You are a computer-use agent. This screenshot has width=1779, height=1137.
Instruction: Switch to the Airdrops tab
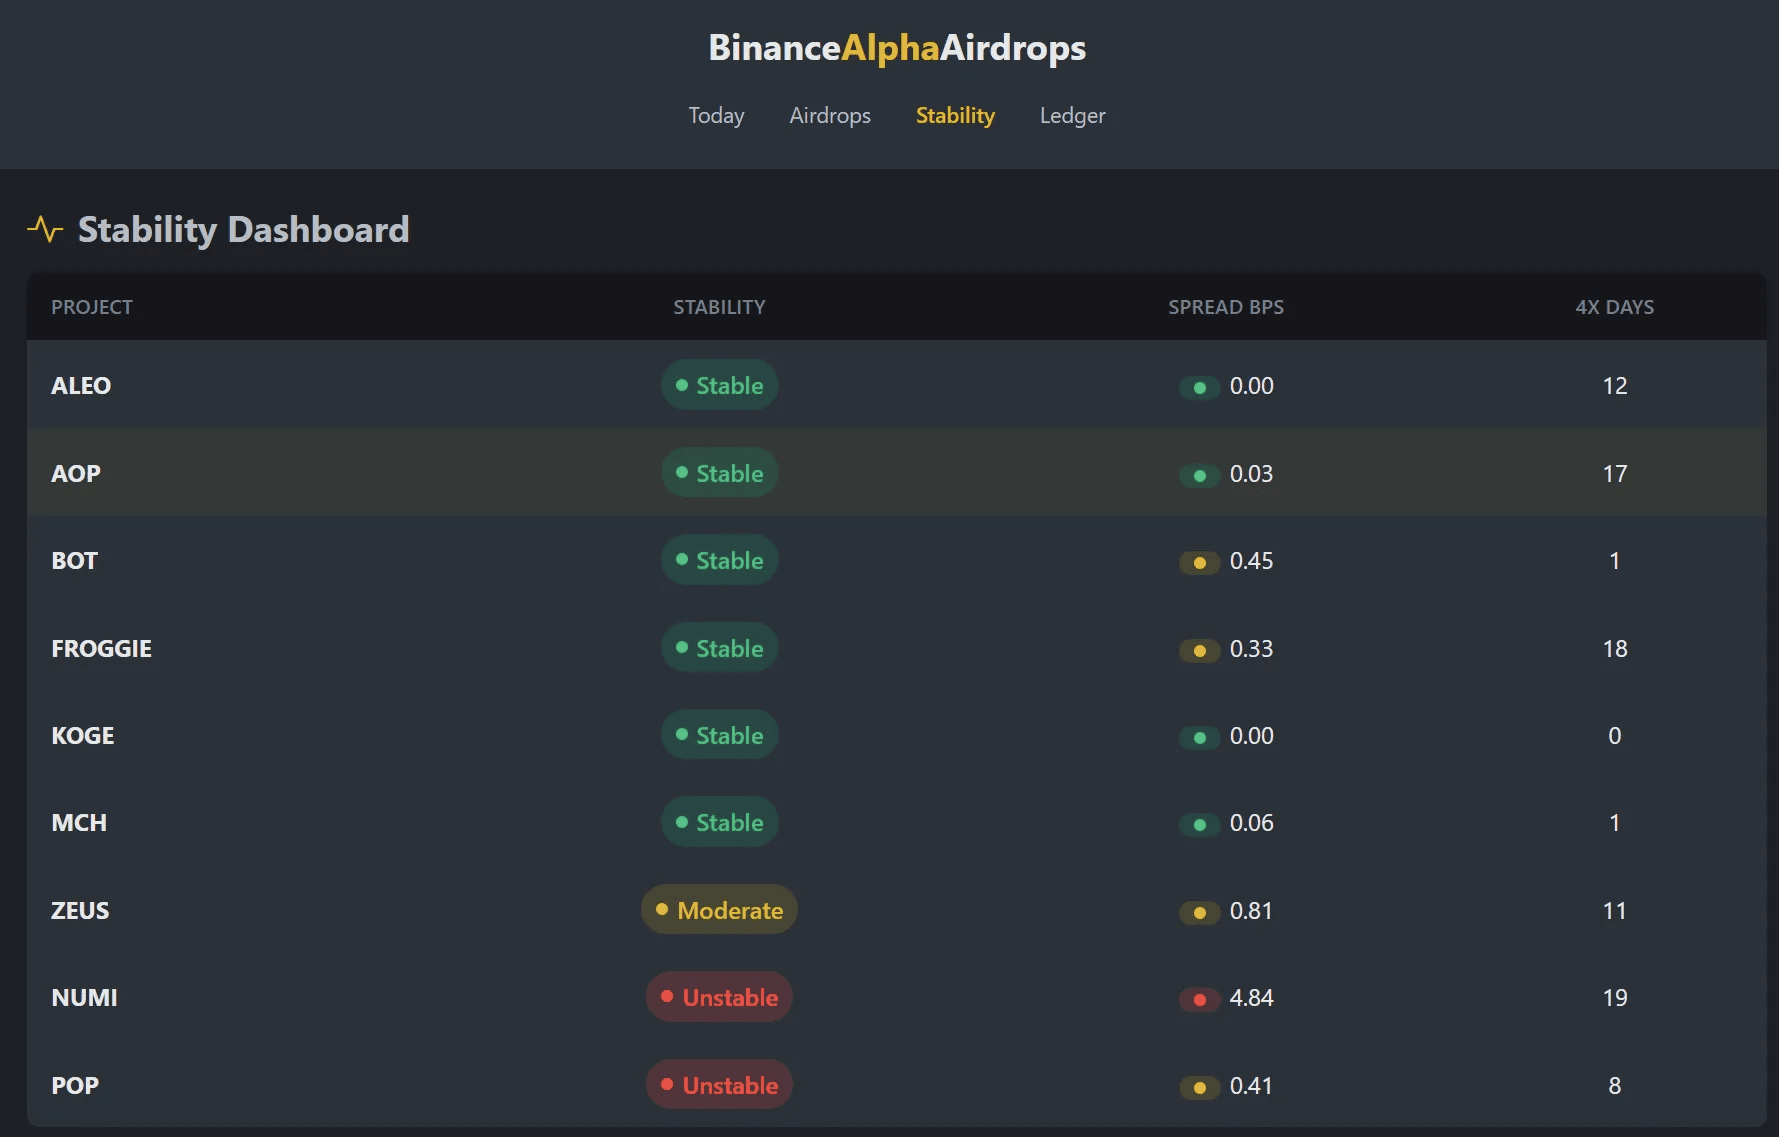coord(830,116)
